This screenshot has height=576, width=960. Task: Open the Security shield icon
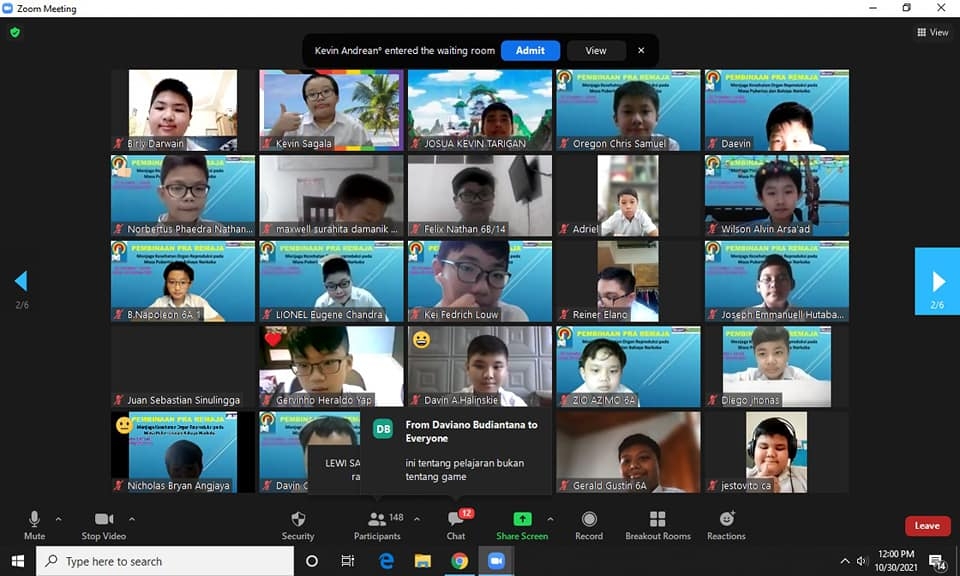[297, 524]
